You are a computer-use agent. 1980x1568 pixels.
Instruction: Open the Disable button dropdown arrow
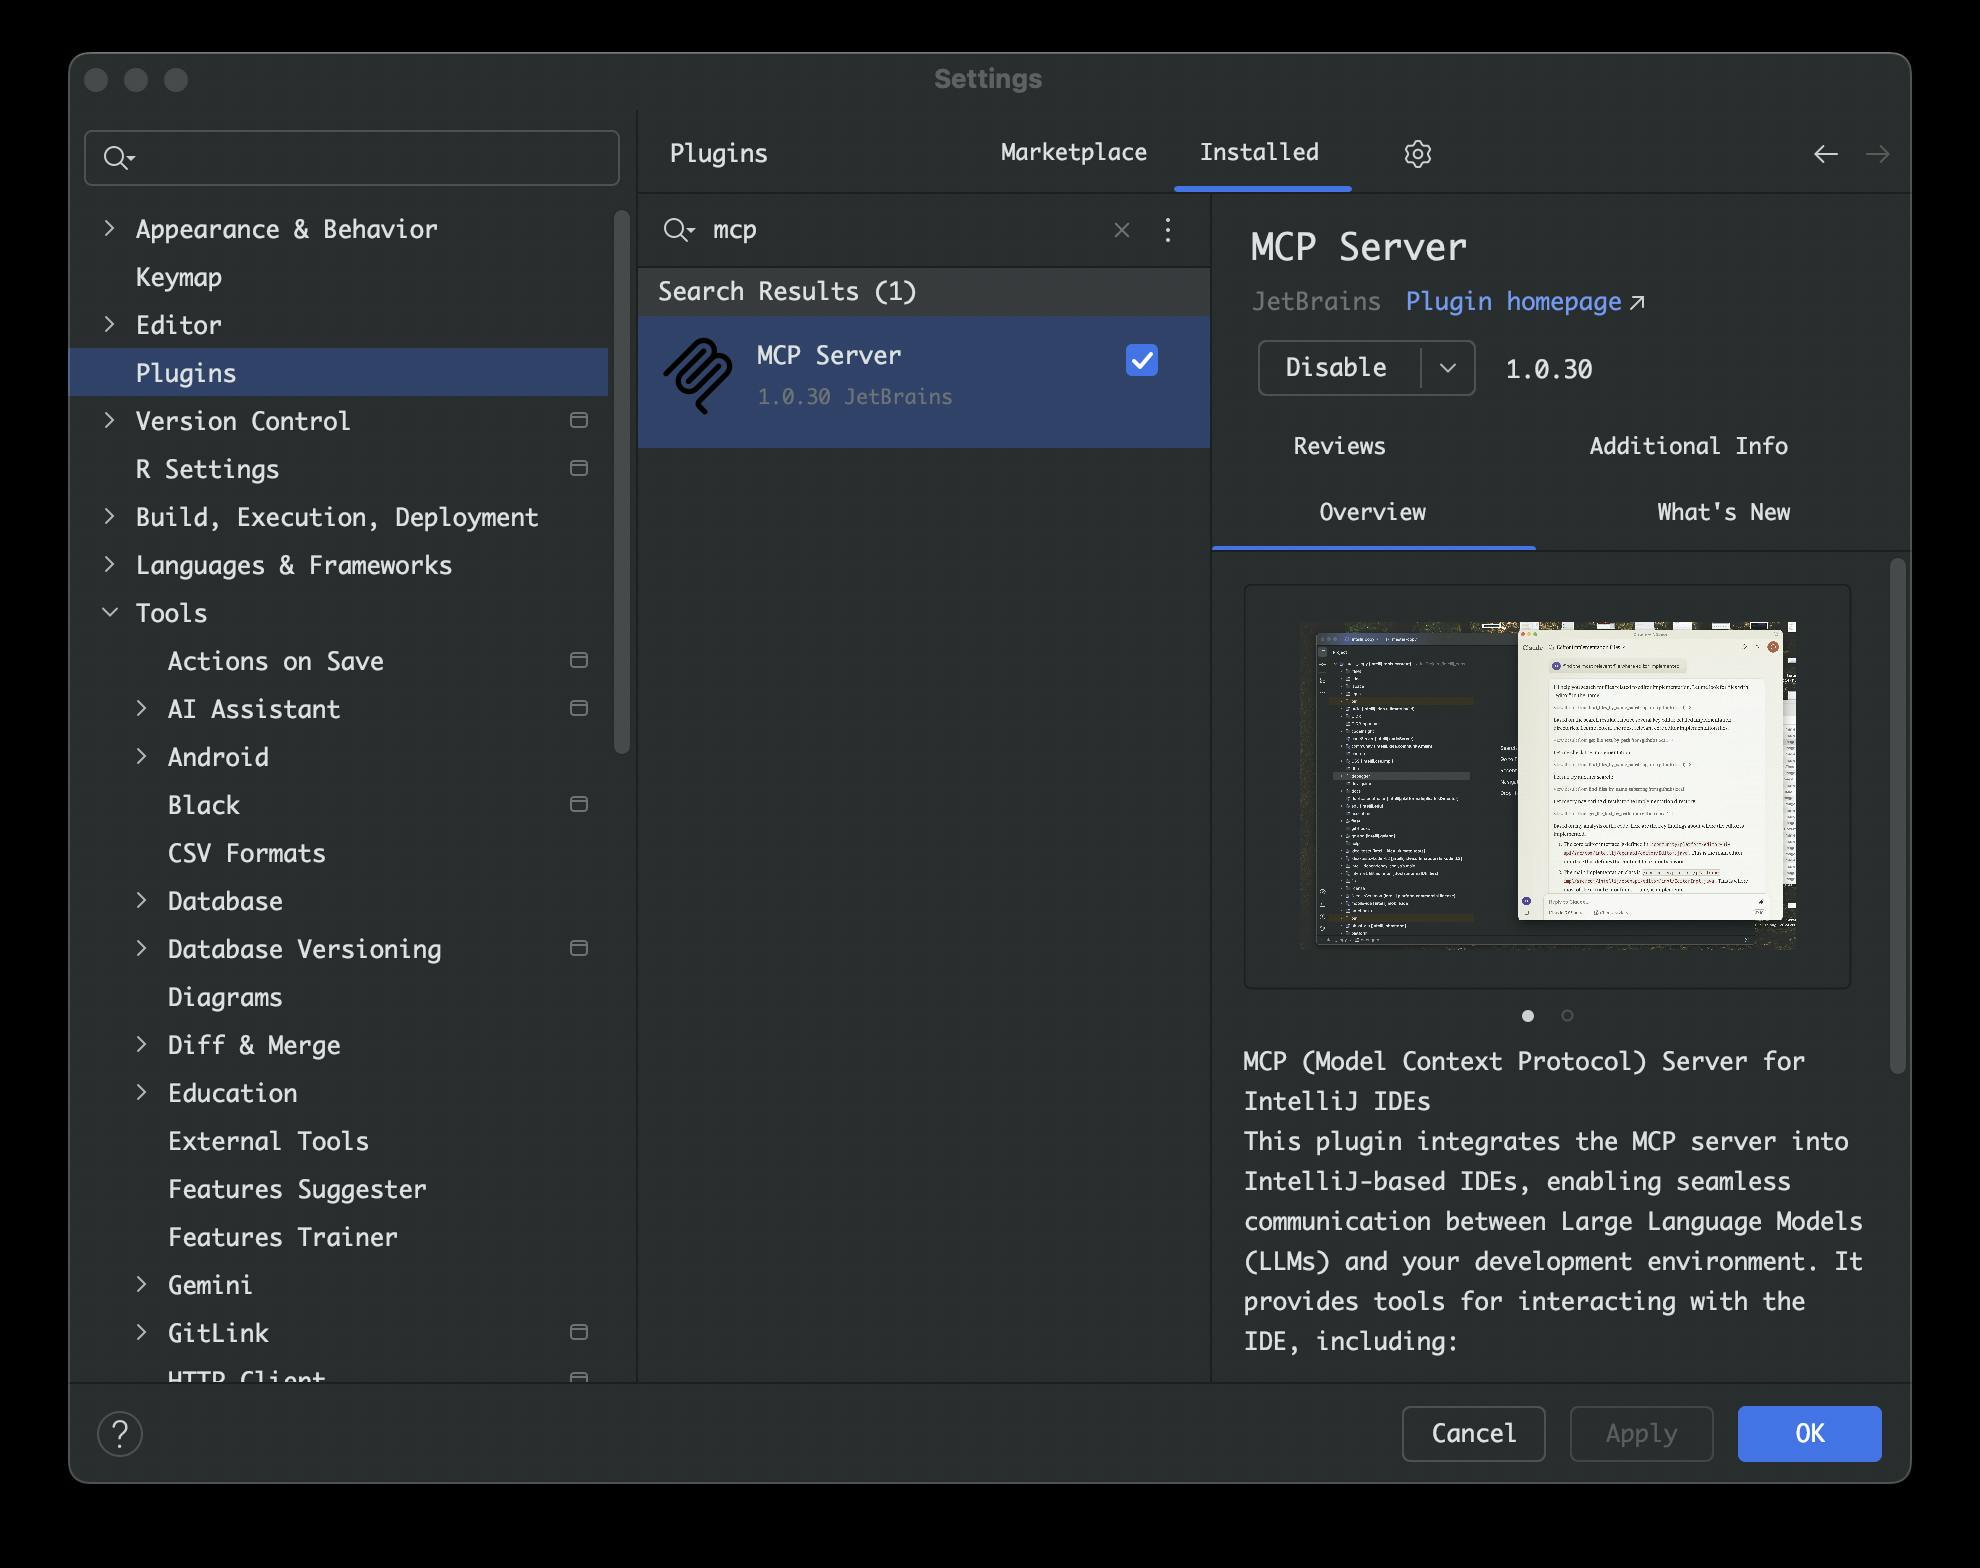point(1447,368)
